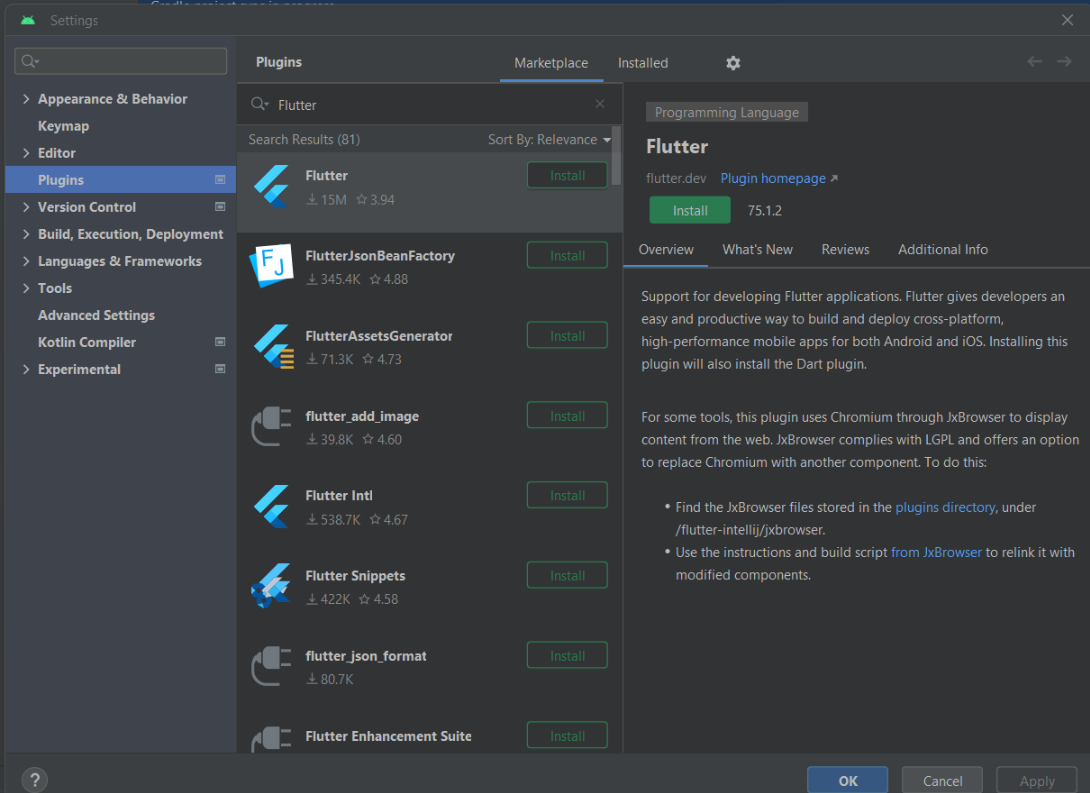Close the Settings dialog window
The width and height of the screenshot is (1090, 793).
(x=1068, y=20)
